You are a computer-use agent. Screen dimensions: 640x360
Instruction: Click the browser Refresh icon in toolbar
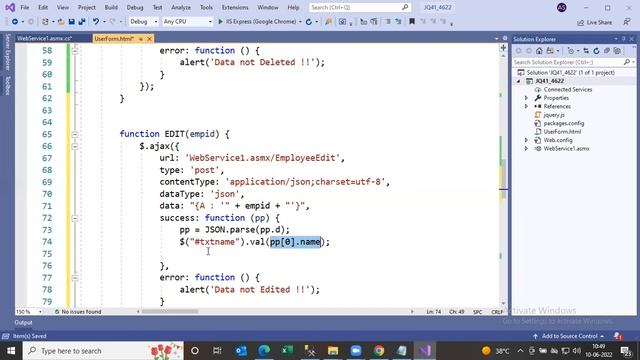[309, 22]
